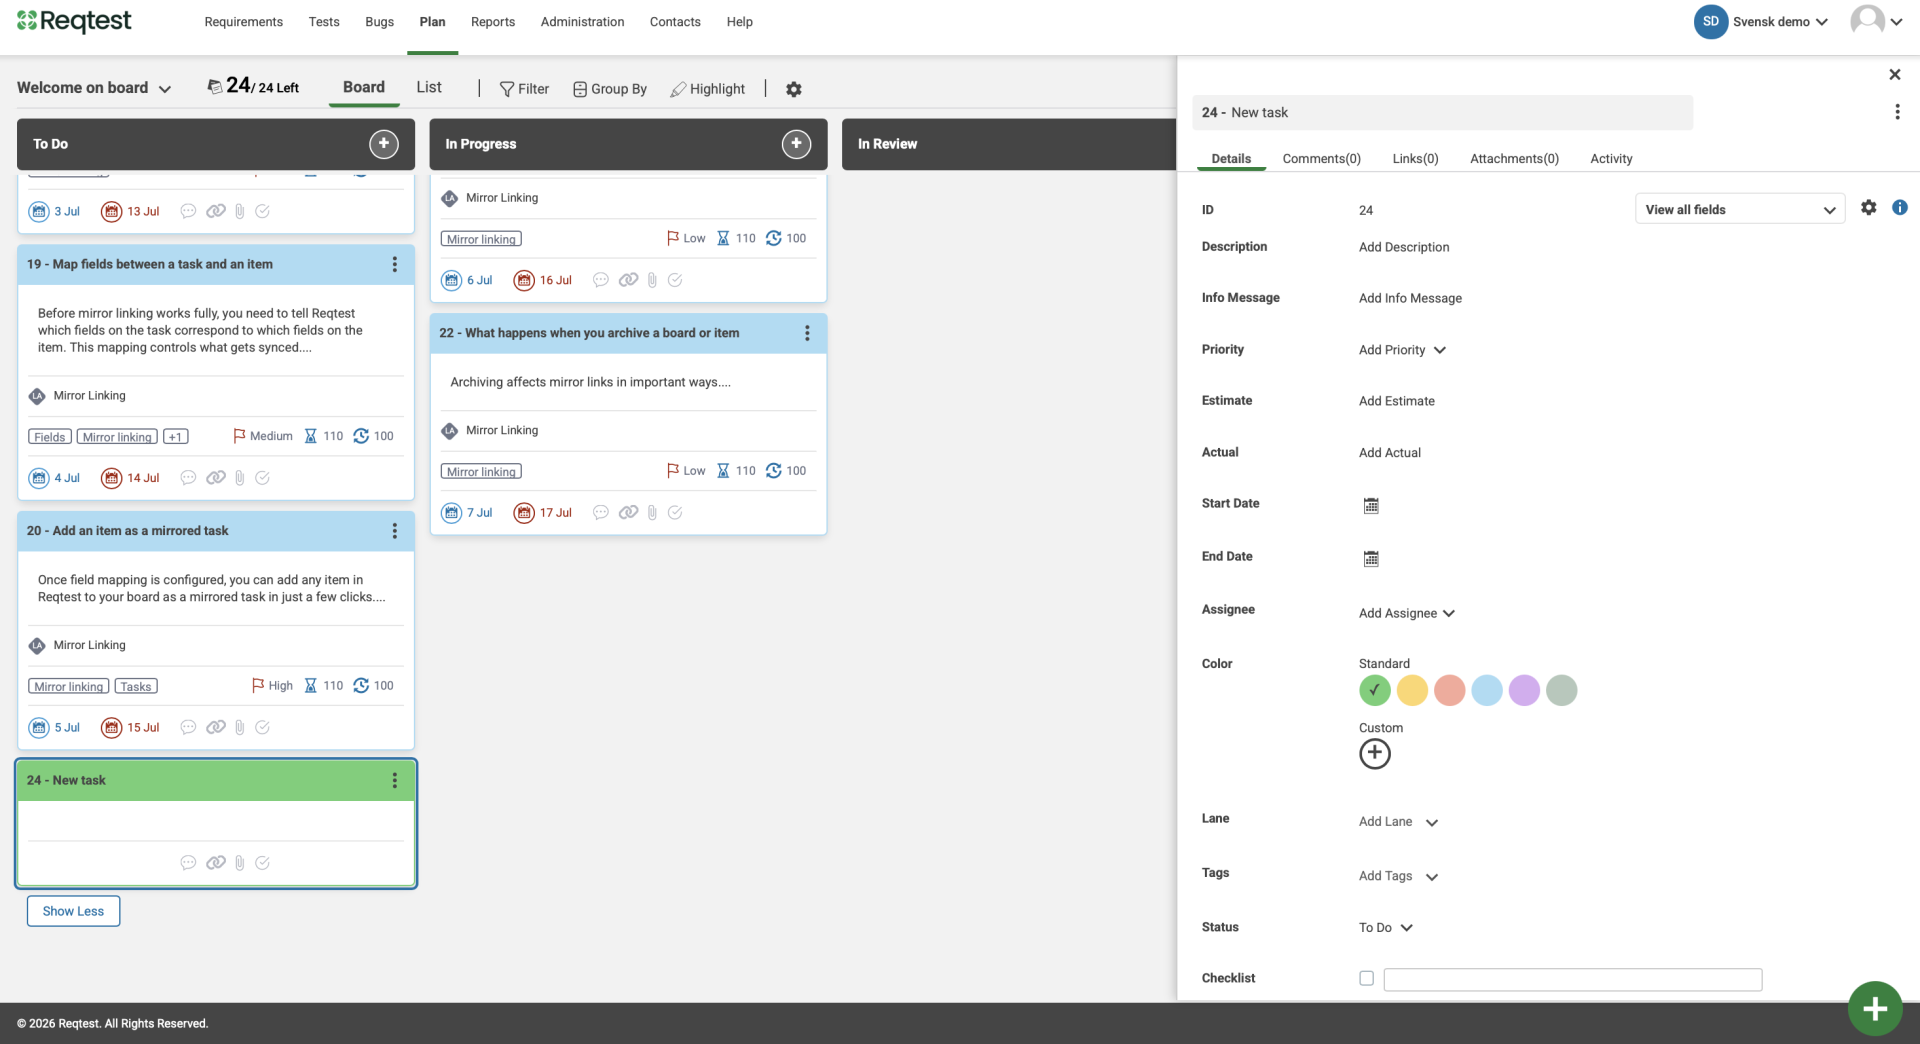Open the Administration menu
This screenshot has width=1920, height=1044.
click(582, 22)
